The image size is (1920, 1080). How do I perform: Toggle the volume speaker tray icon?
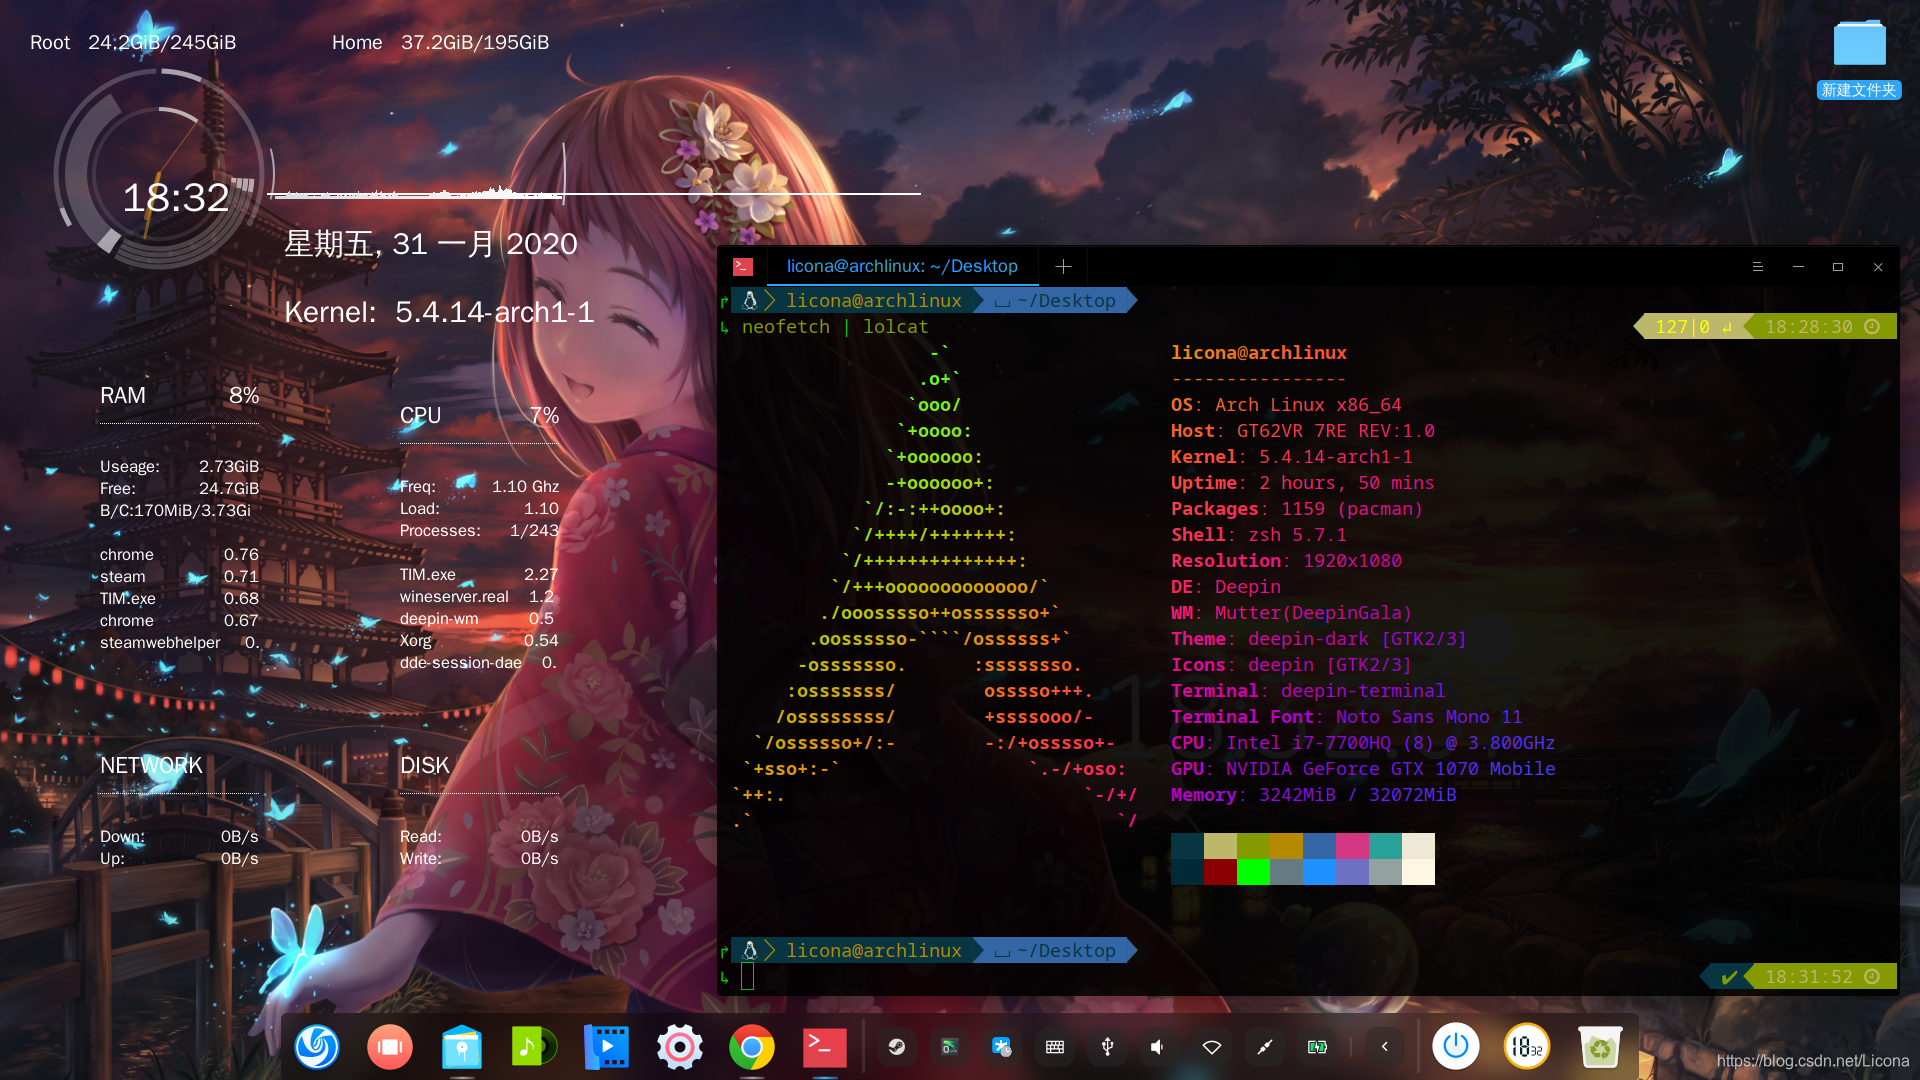coord(1157,1047)
